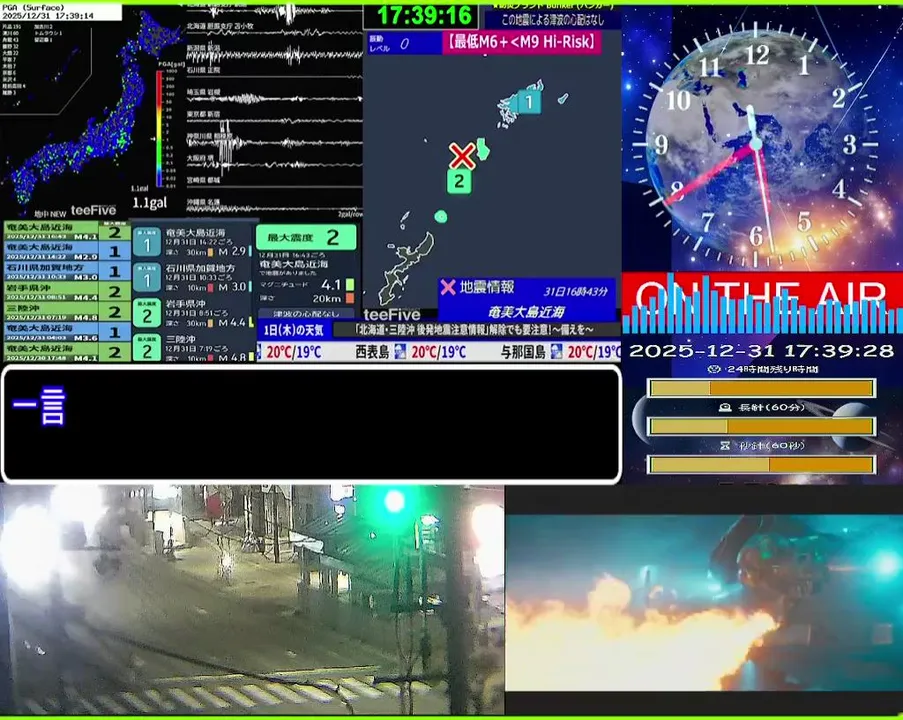Click the 与那国島 weather label
This screenshot has height=720, width=903.
[x=523, y=351]
